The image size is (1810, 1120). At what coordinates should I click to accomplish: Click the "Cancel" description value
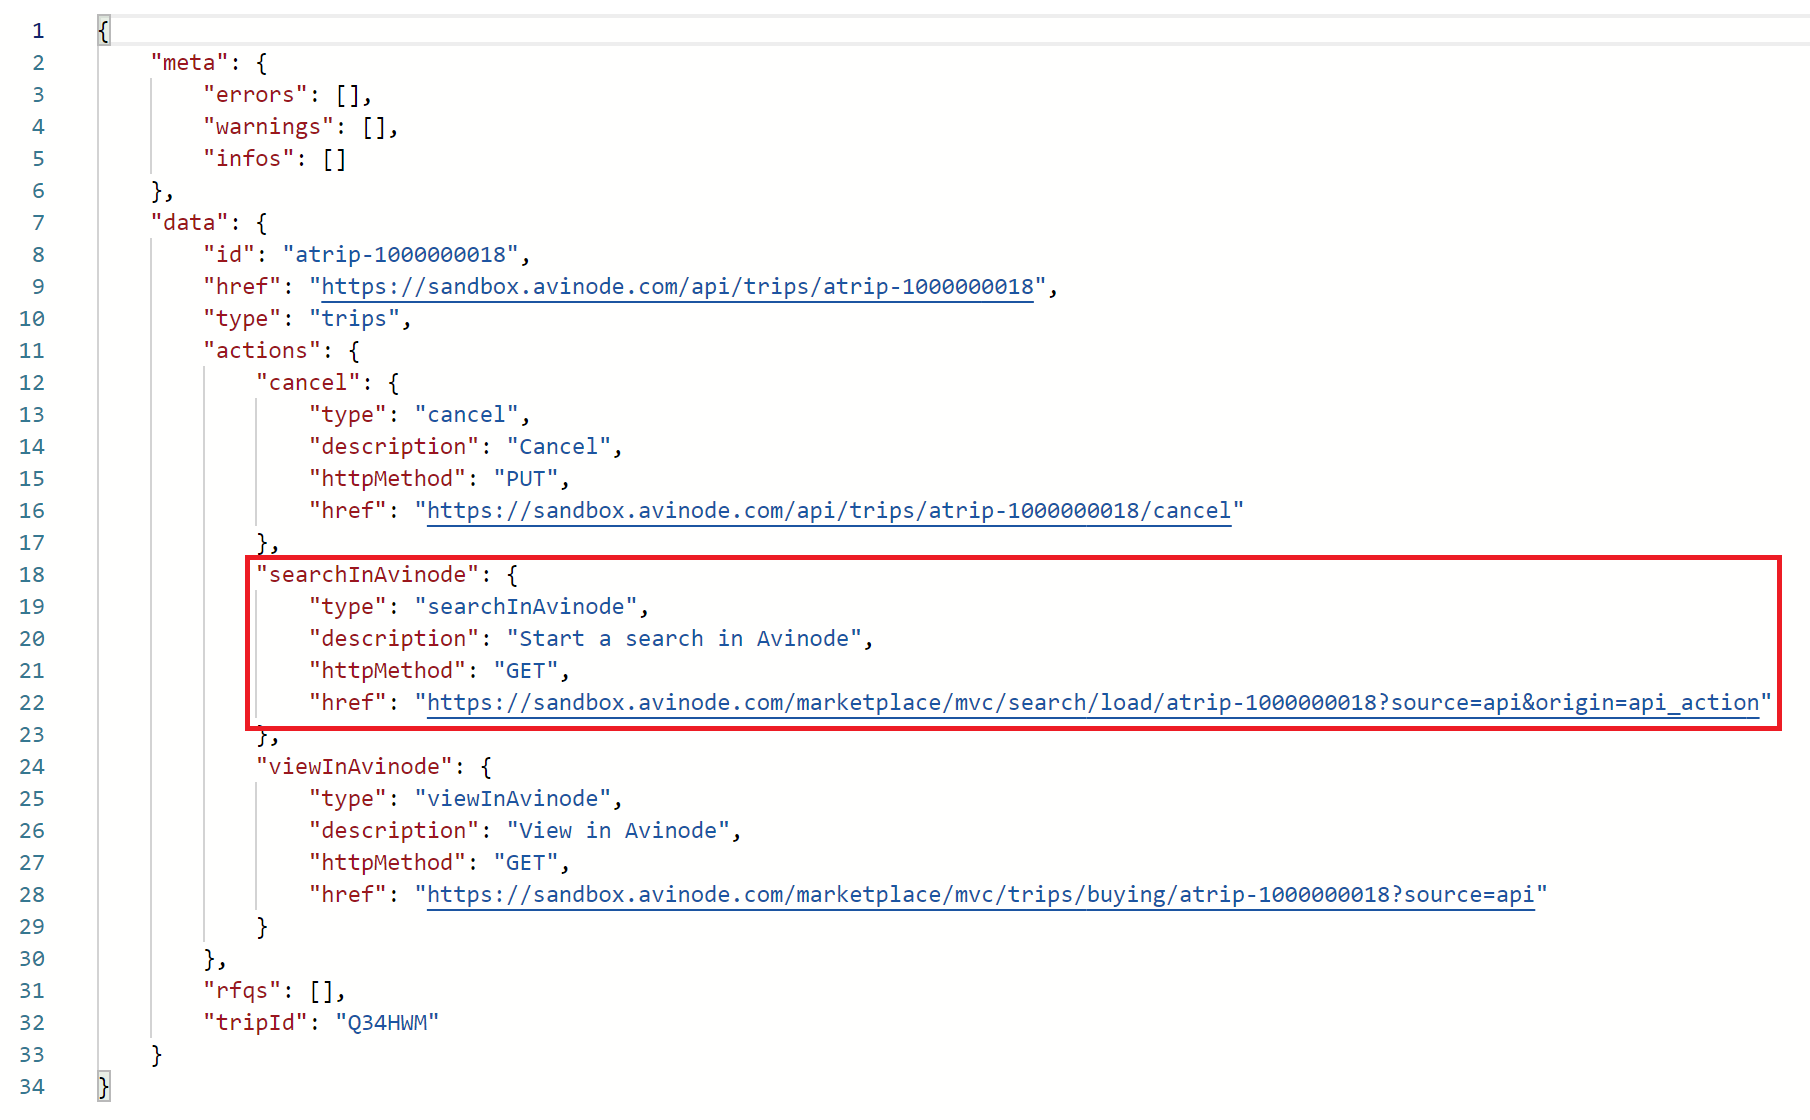559,447
